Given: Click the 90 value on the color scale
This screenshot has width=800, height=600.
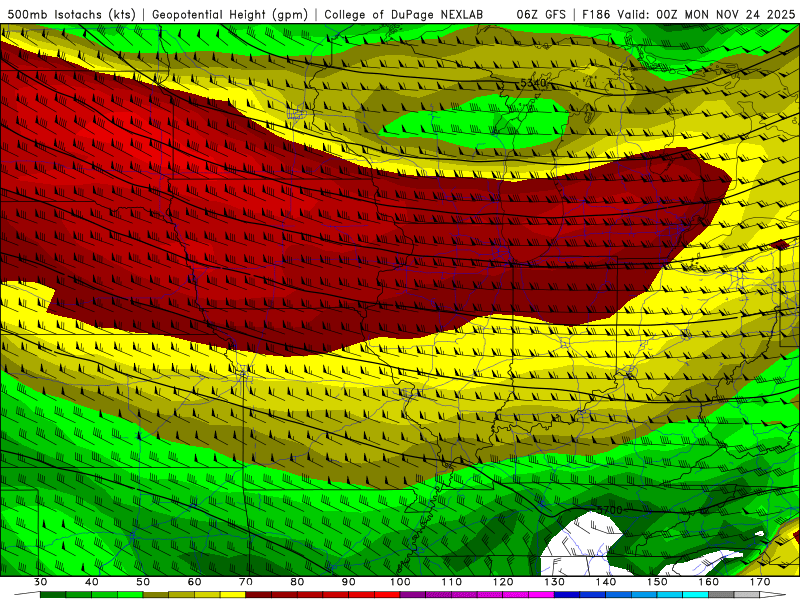Looking at the screenshot, I should click(348, 582).
